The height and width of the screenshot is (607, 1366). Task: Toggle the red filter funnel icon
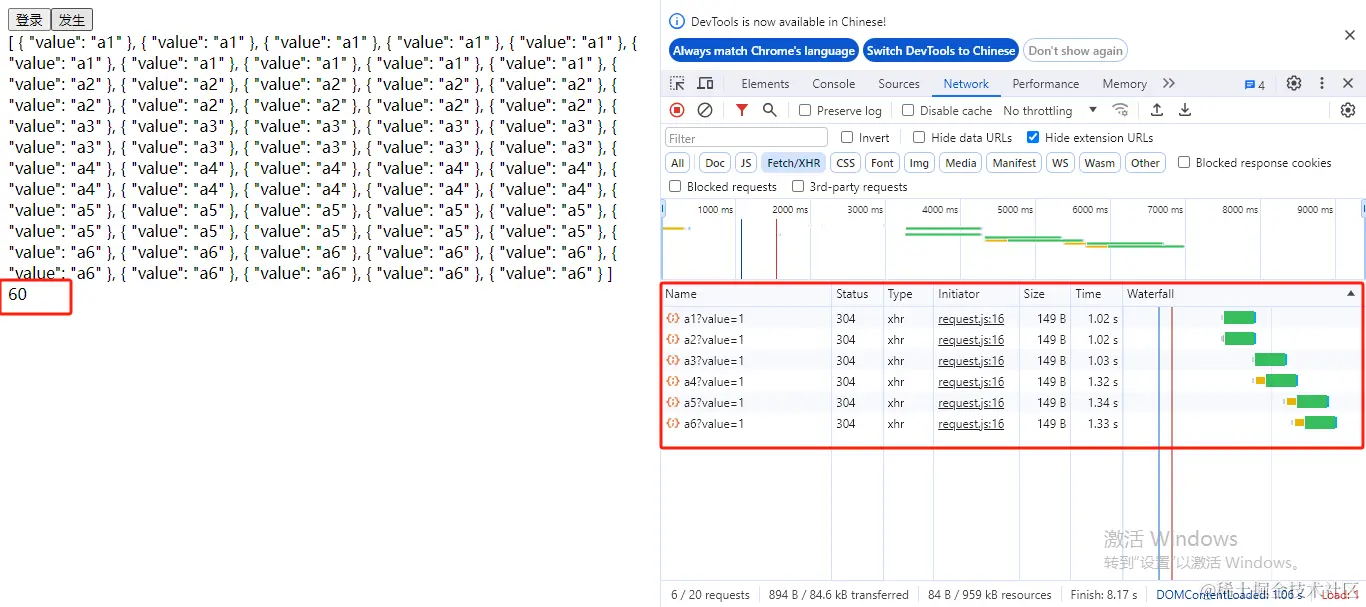[x=741, y=110]
